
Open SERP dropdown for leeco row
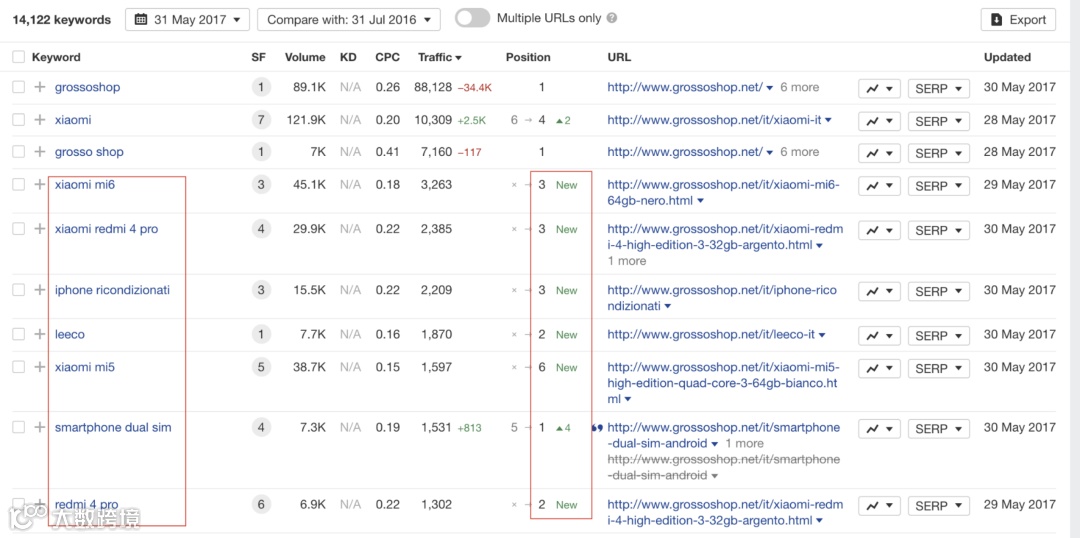[x=939, y=335]
